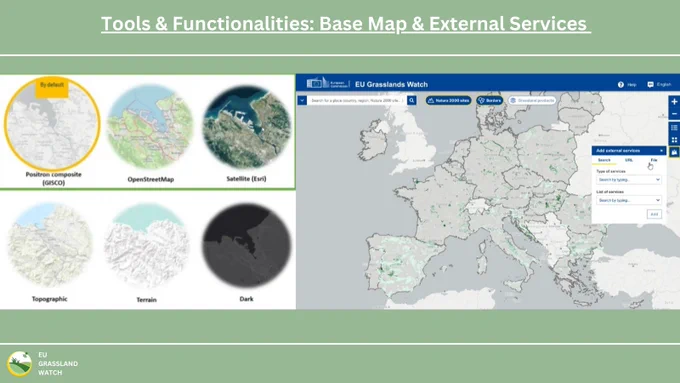Click the English language link

tap(664, 85)
